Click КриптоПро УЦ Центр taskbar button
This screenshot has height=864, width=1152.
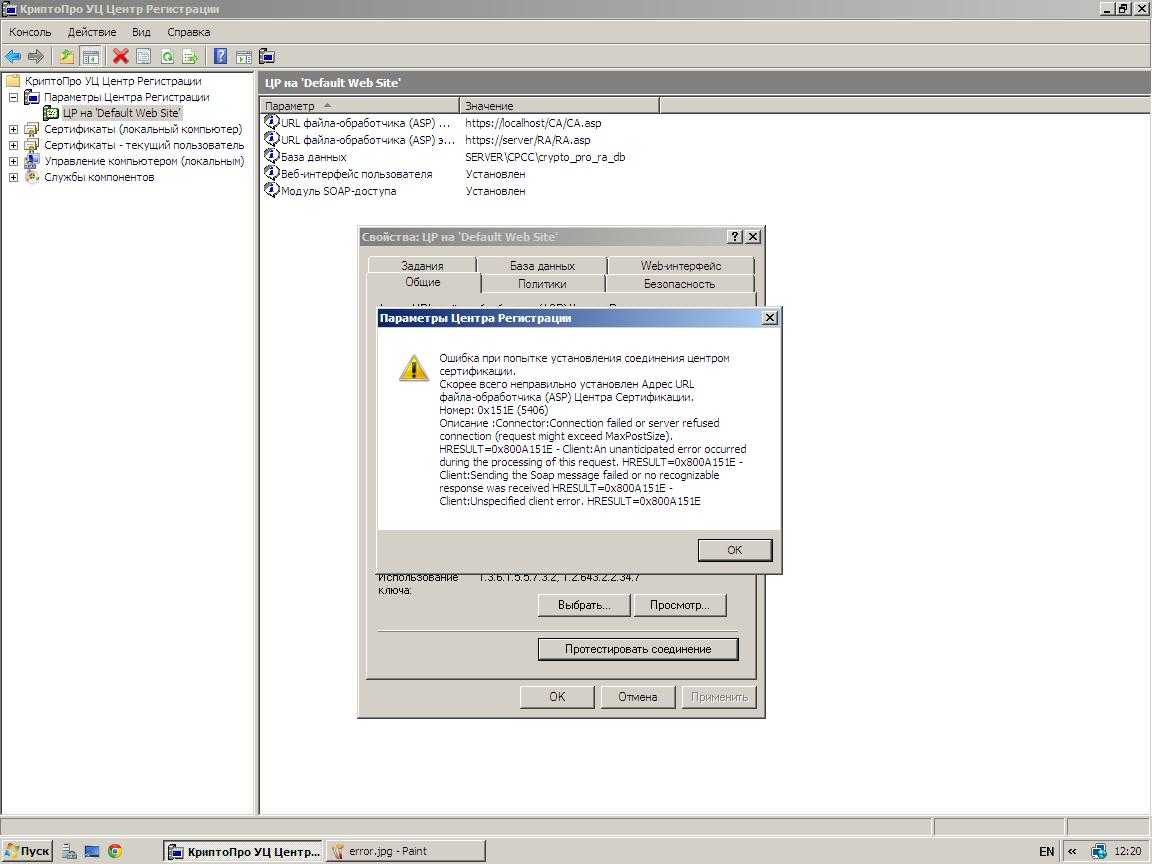[242, 851]
